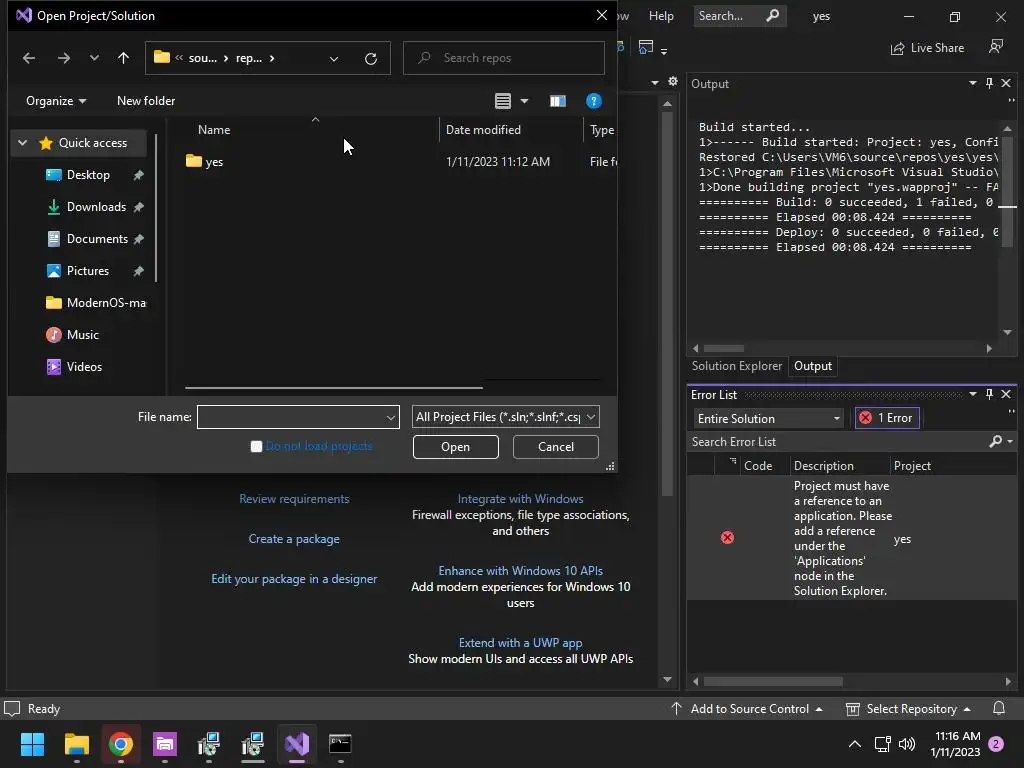Open the Extend with a UWP app link

point(520,643)
